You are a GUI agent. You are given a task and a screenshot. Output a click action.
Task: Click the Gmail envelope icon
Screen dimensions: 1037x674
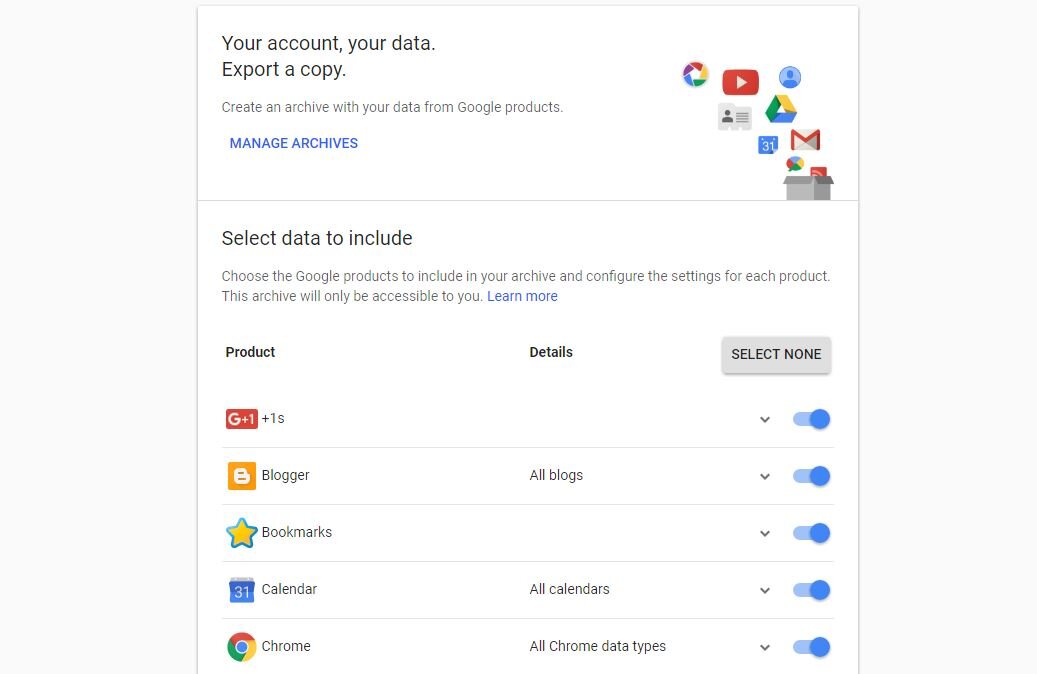pyautogui.click(x=805, y=140)
